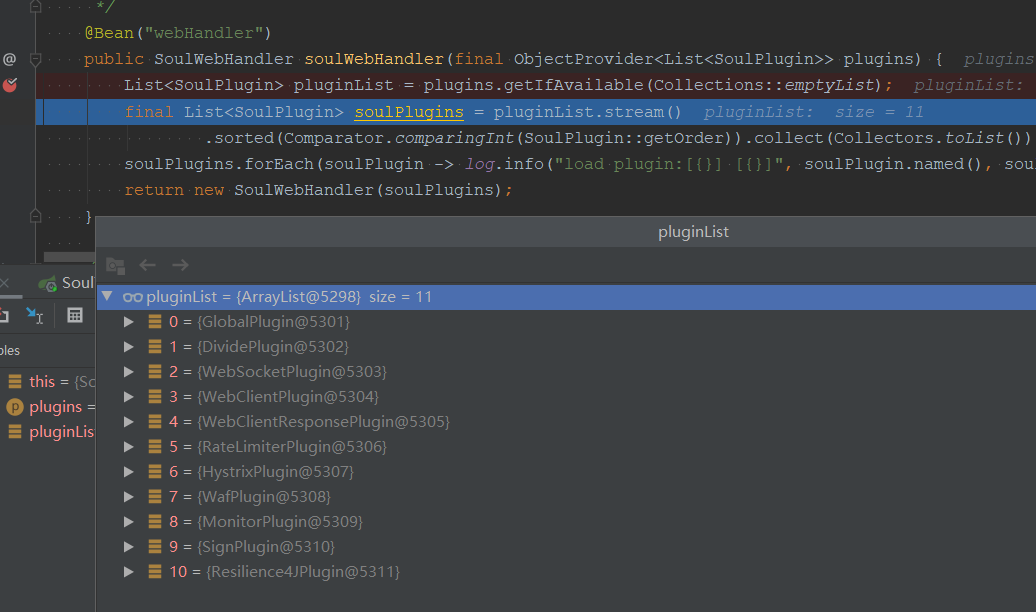
Task: Click the parameter icon beside plugins
Action: pyautogui.click(x=15, y=407)
